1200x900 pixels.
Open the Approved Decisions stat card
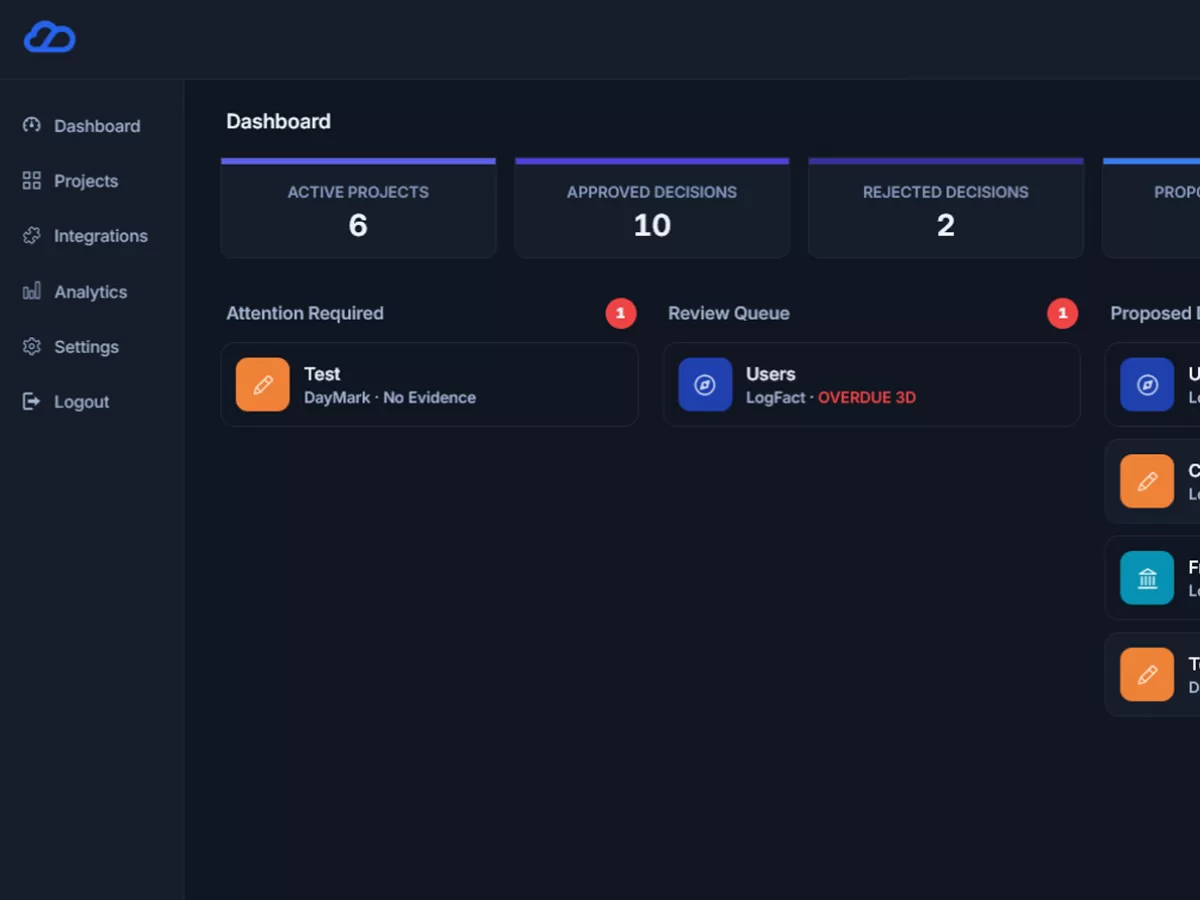652,210
